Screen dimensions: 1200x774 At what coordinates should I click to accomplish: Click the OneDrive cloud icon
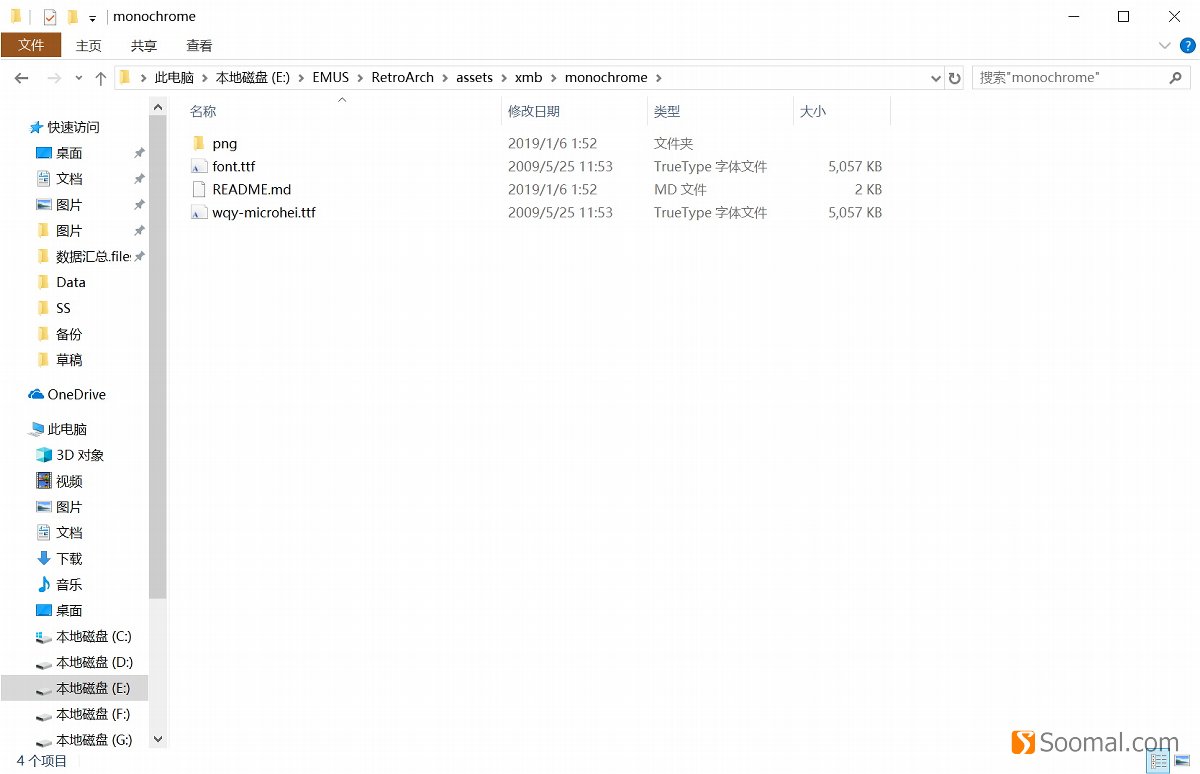pos(36,394)
